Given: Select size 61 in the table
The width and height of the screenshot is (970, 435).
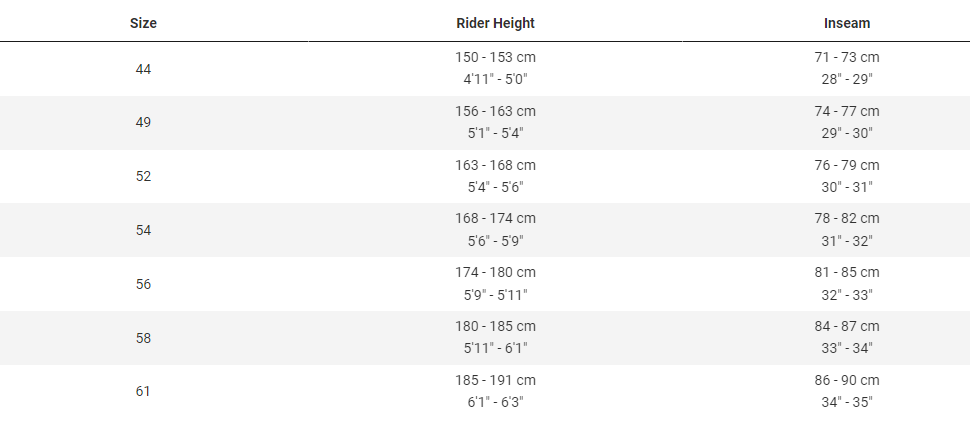Looking at the screenshot, I should coord(143,391).
